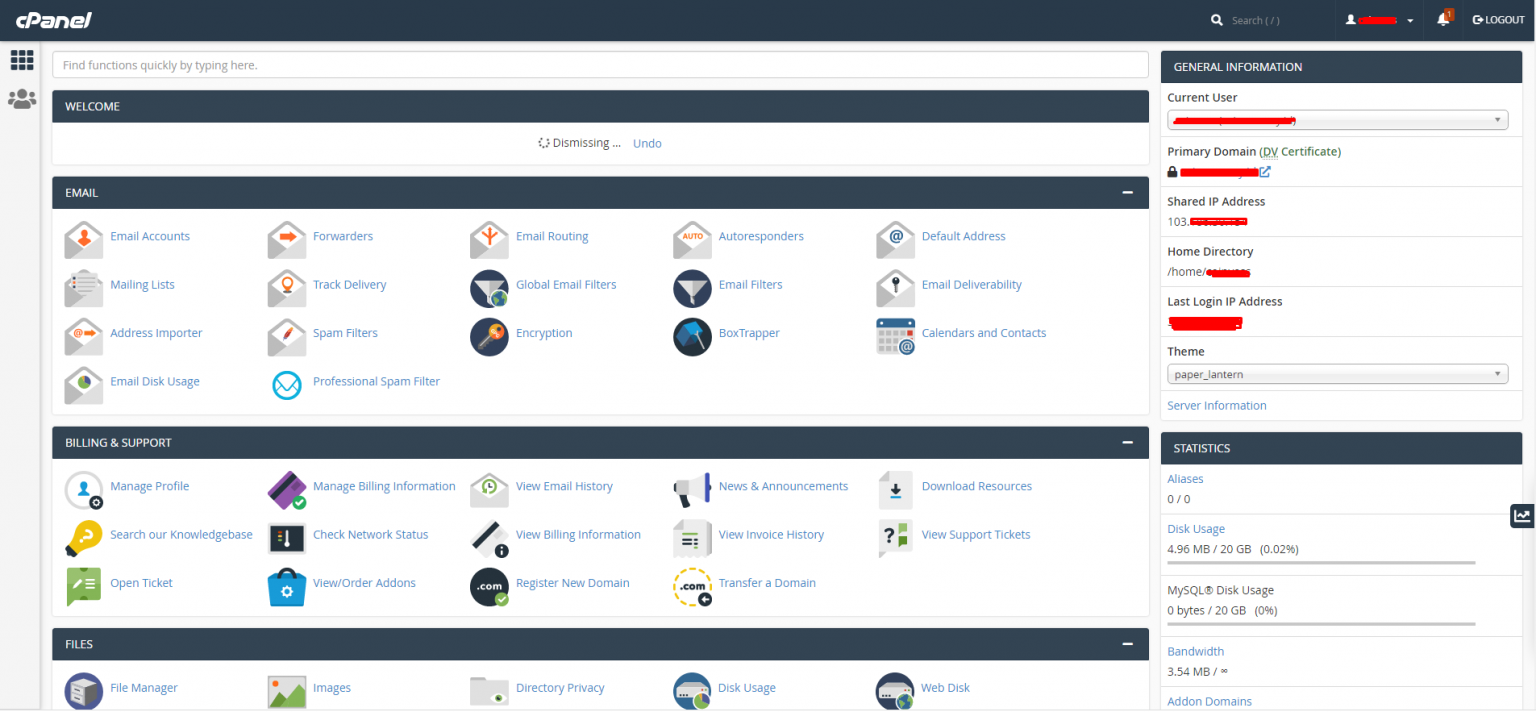Open the notifications bell

point(1443,19)
